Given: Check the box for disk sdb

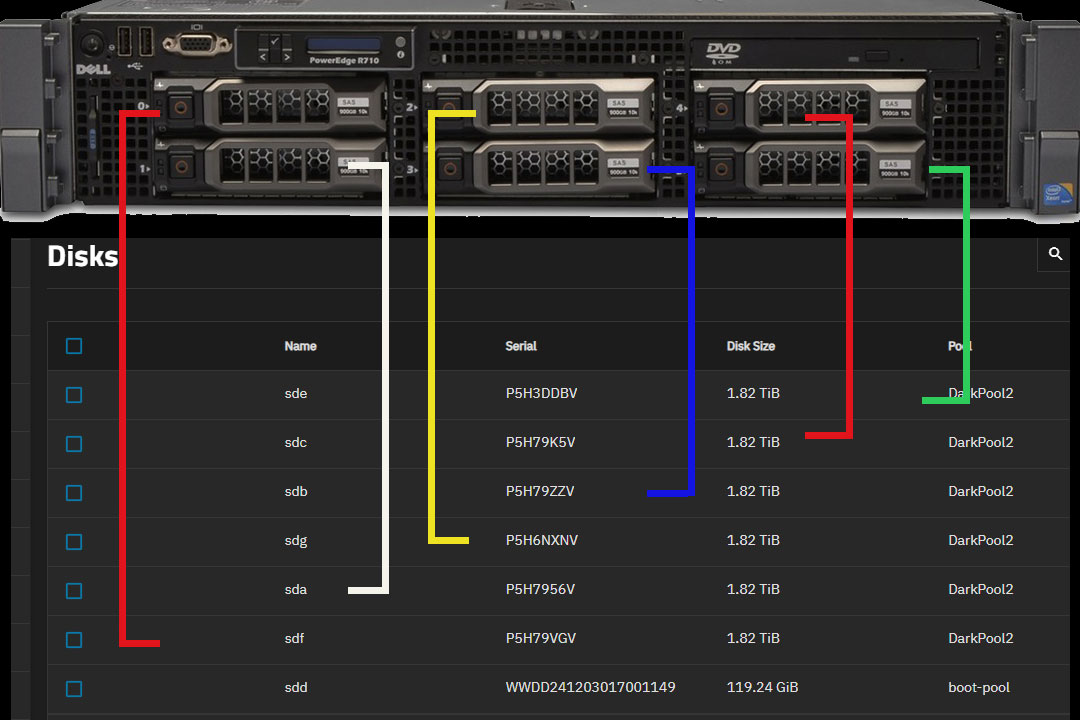Looking at the screenshot, I should click(74, 493).
